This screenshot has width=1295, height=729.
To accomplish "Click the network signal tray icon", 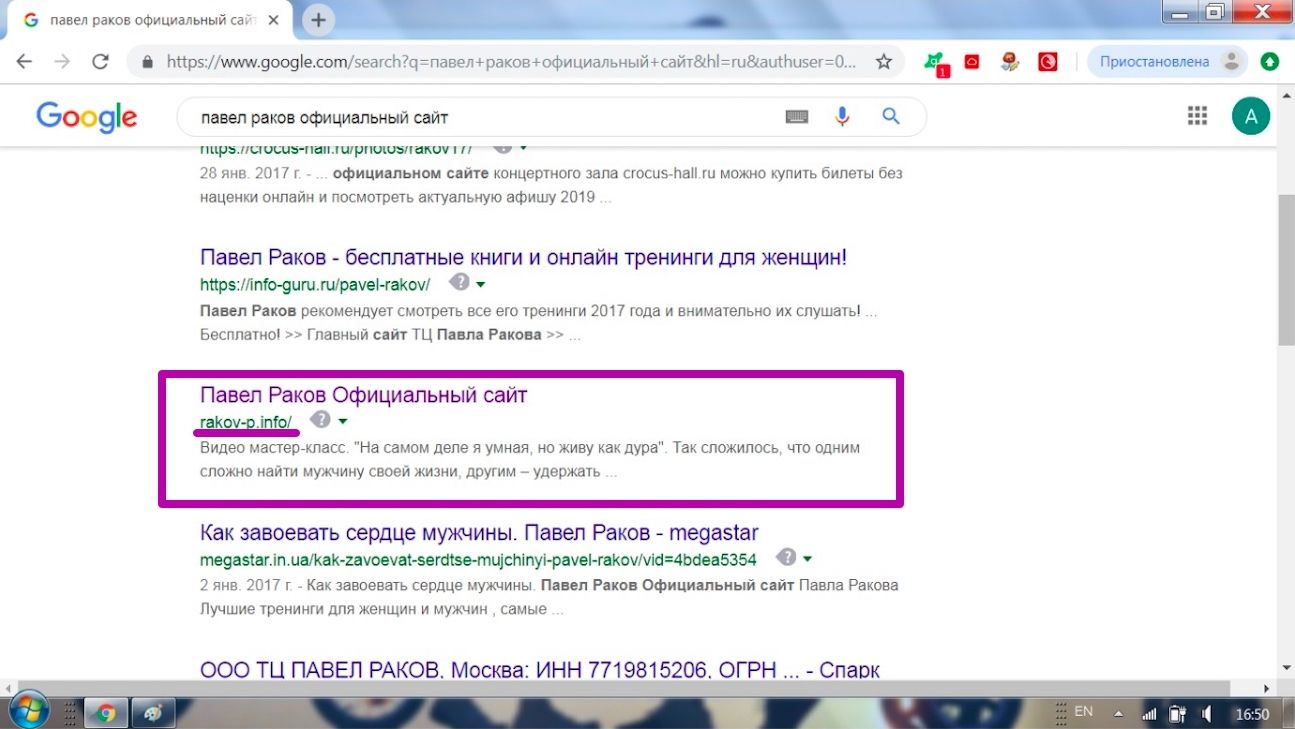I will (1150, 714).
